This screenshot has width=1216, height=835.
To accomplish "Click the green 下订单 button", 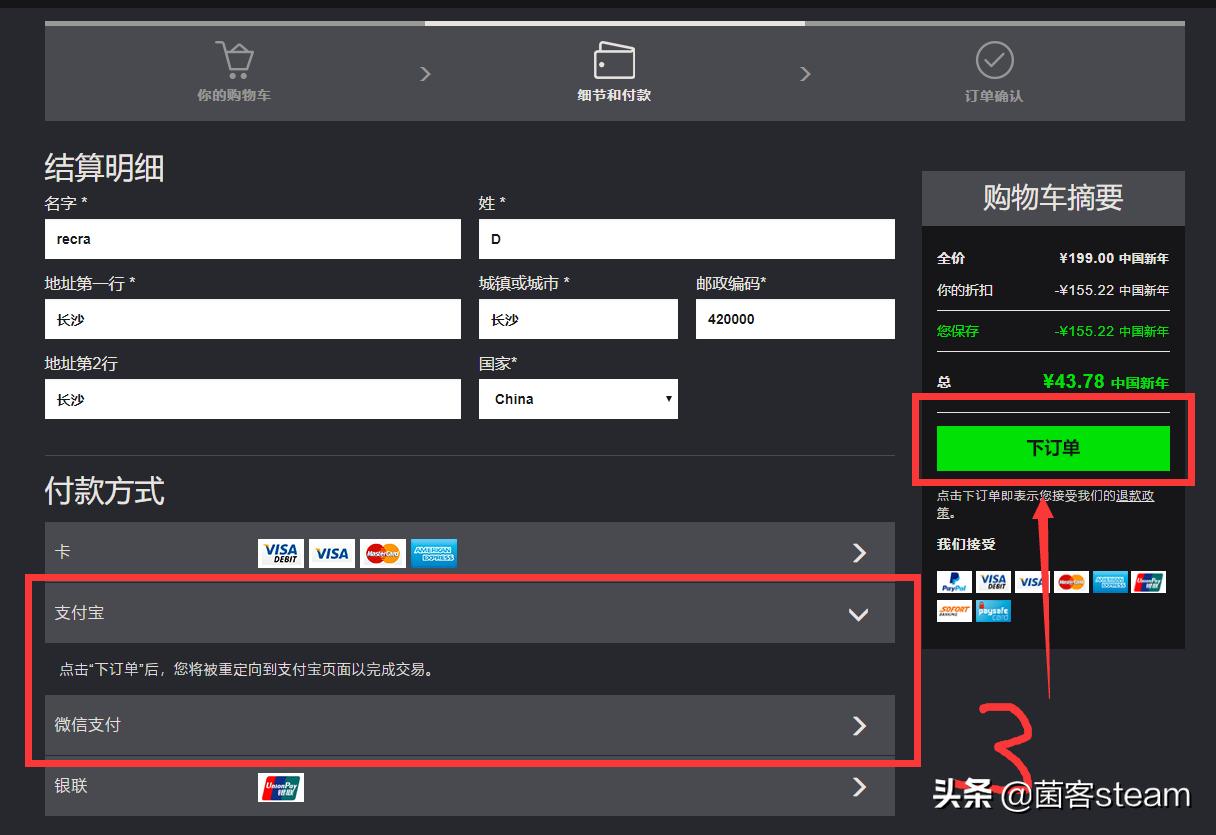I will point(1053,448).
